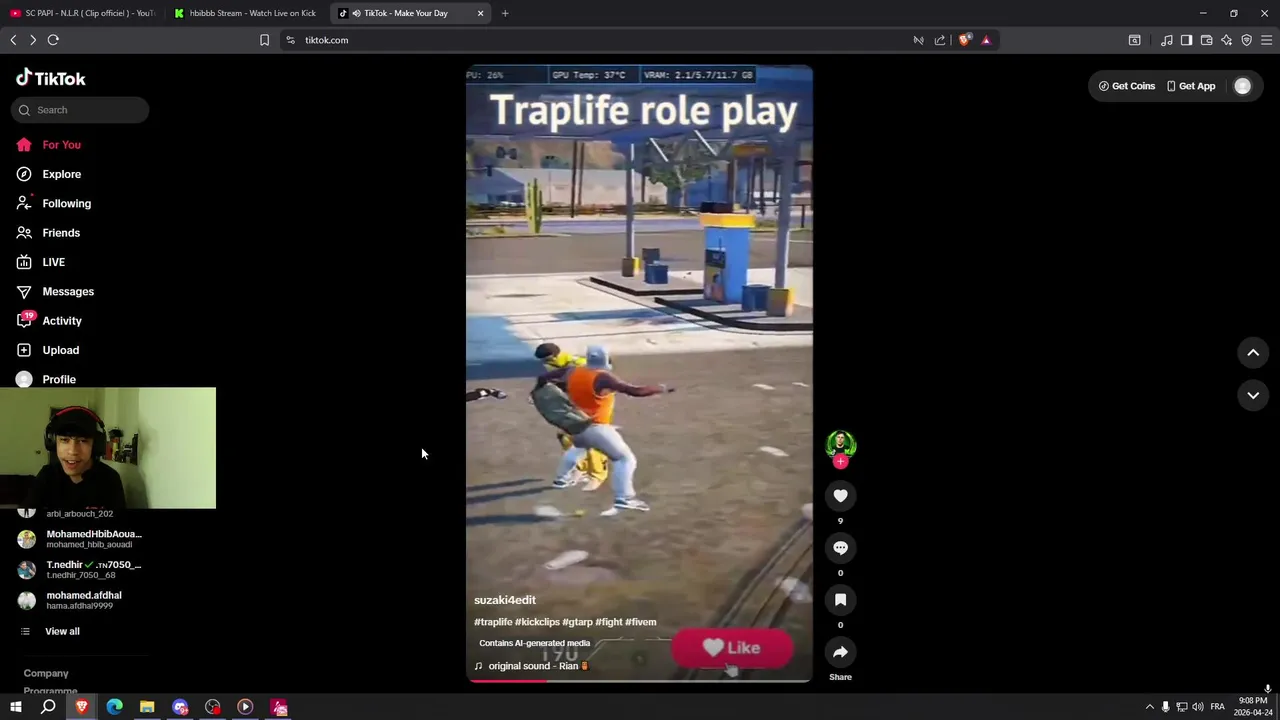Open Brave VPN shield icon
Image resolution: width=1280 pixels, height=720 pixels.
[x=1247, y=40]
